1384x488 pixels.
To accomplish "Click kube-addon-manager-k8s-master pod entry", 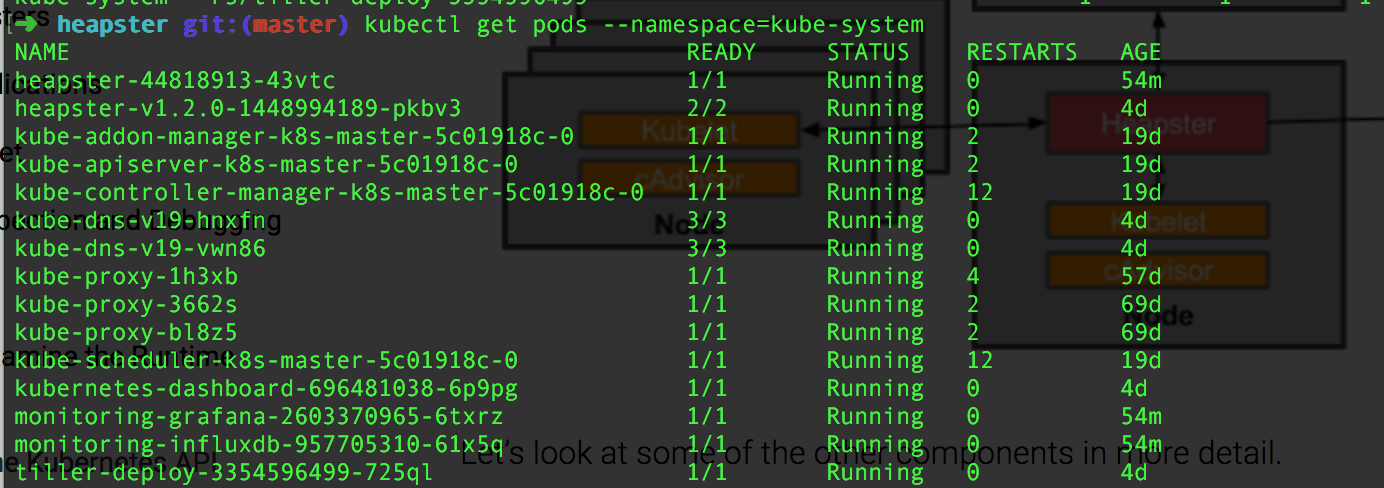I will click(294, 136).
